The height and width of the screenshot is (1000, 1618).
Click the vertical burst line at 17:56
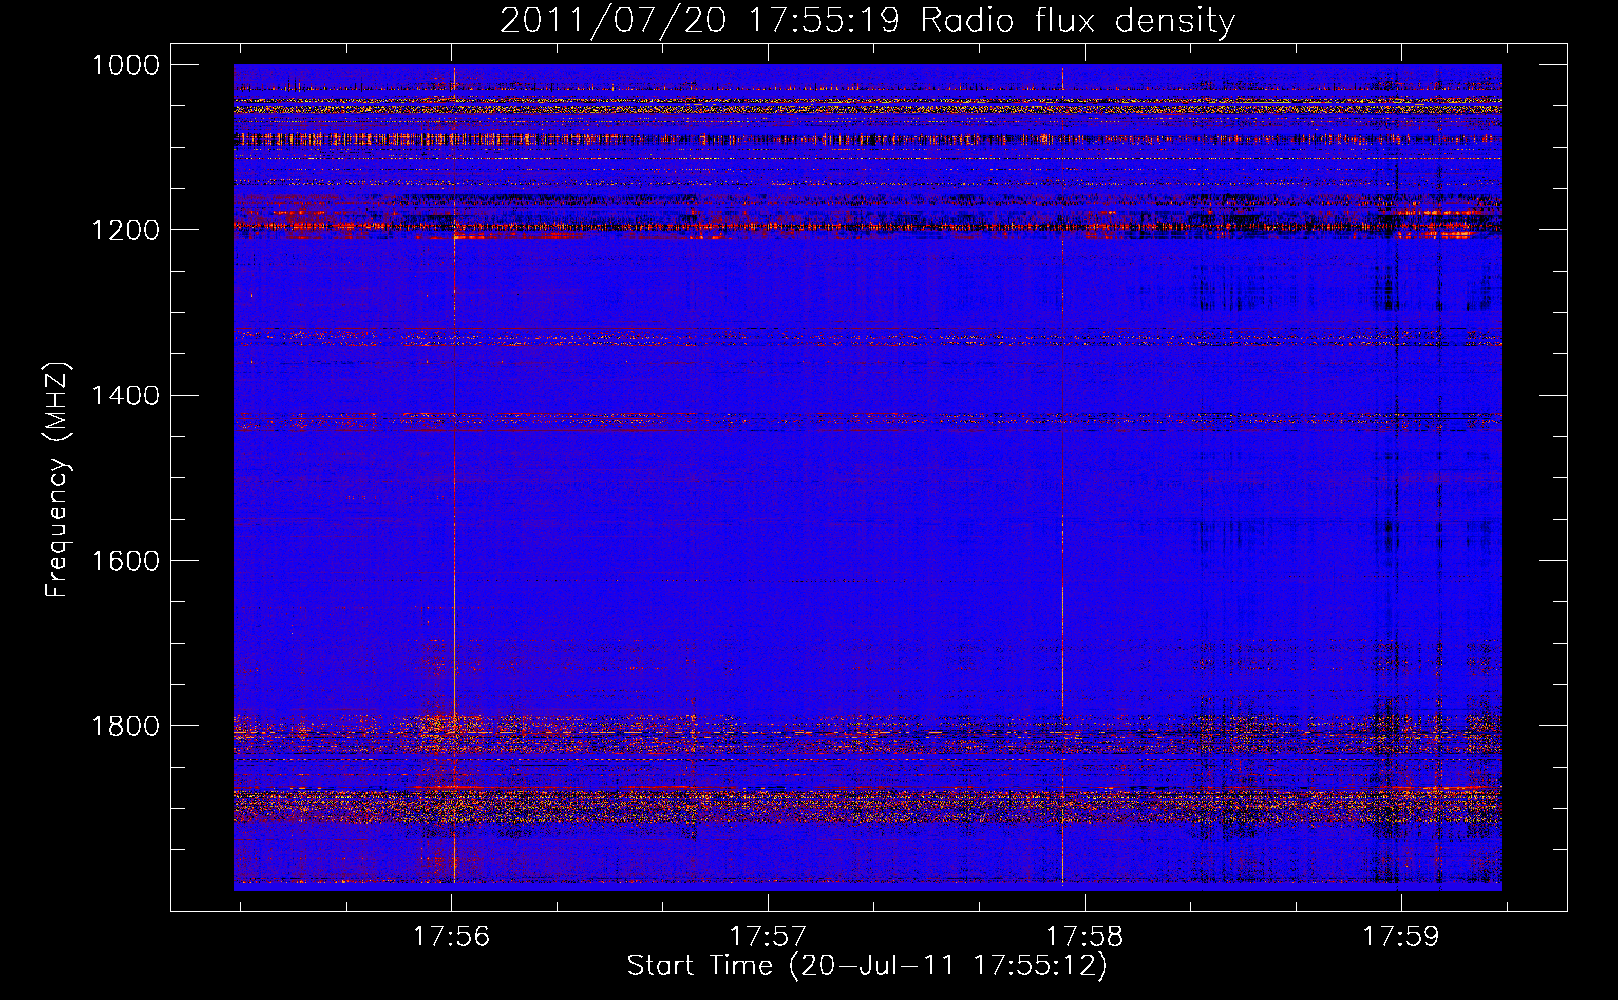454,475
